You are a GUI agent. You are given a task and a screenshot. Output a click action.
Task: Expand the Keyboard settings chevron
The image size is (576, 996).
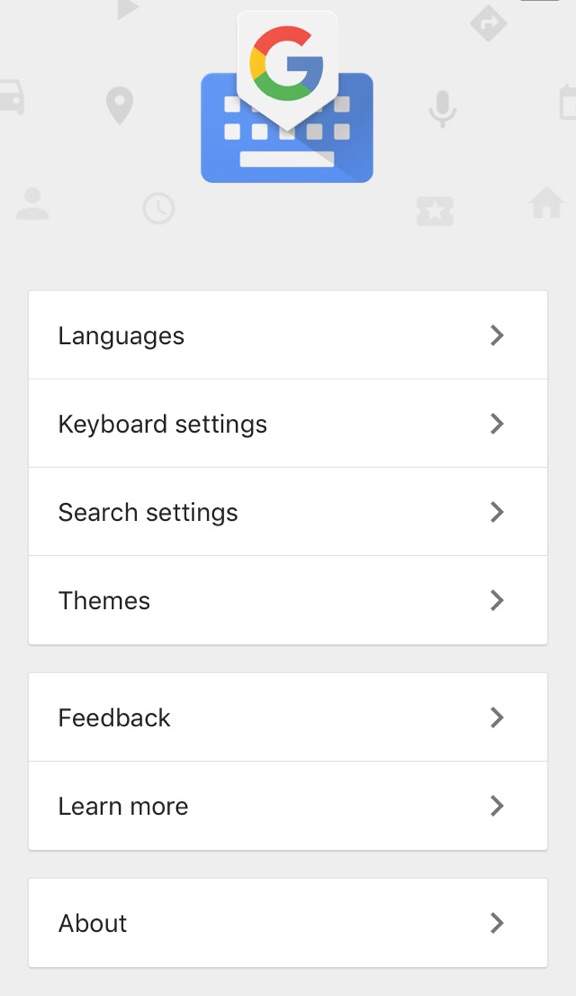[497, 424]
